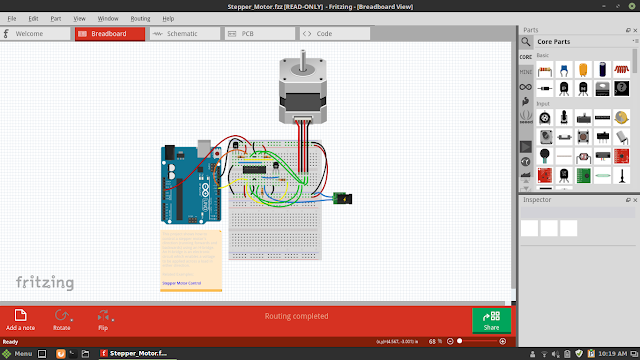This screenshot has width=640, height=360.
Task: Click Add a note button
Action: click(x=20, y=320)
